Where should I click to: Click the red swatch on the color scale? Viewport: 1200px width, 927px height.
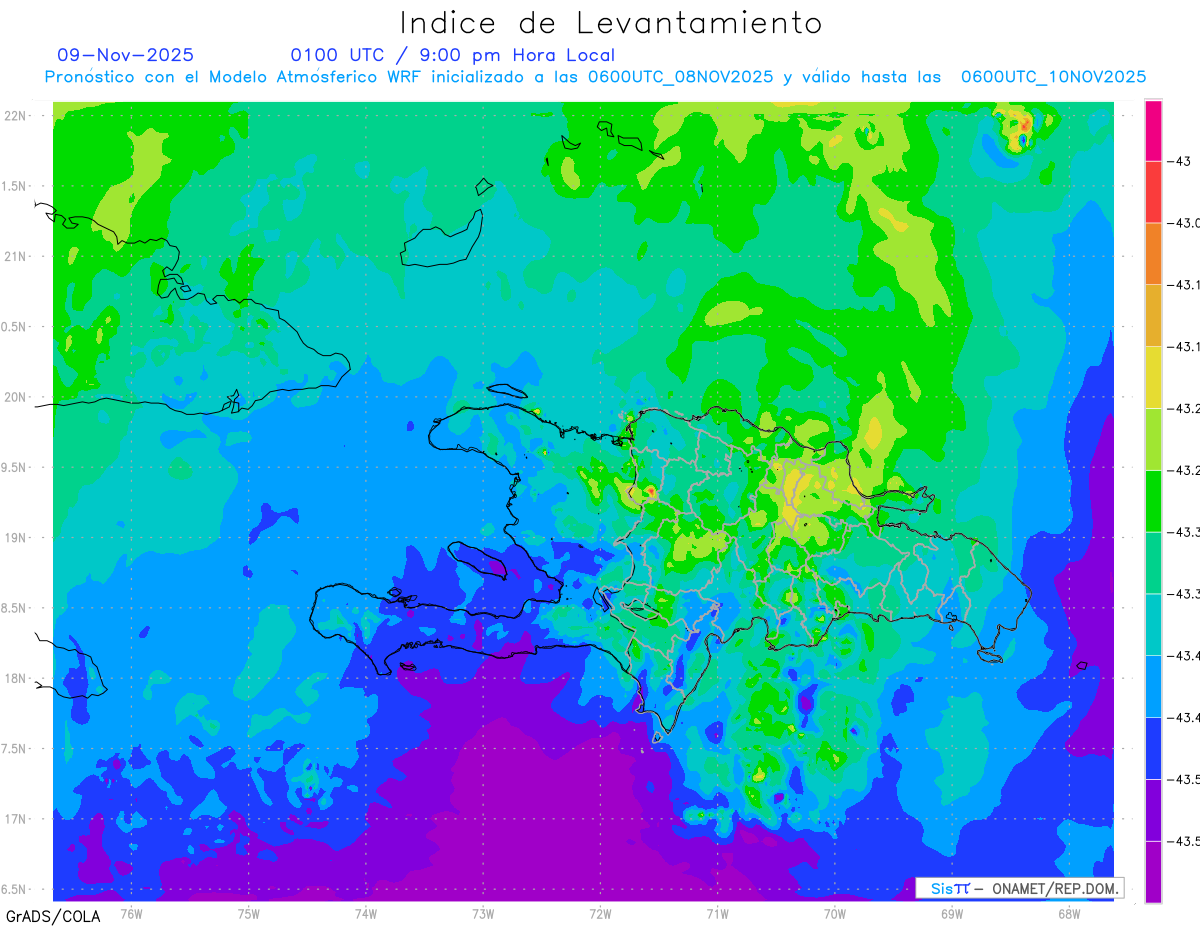click(x=1153, y=192)
